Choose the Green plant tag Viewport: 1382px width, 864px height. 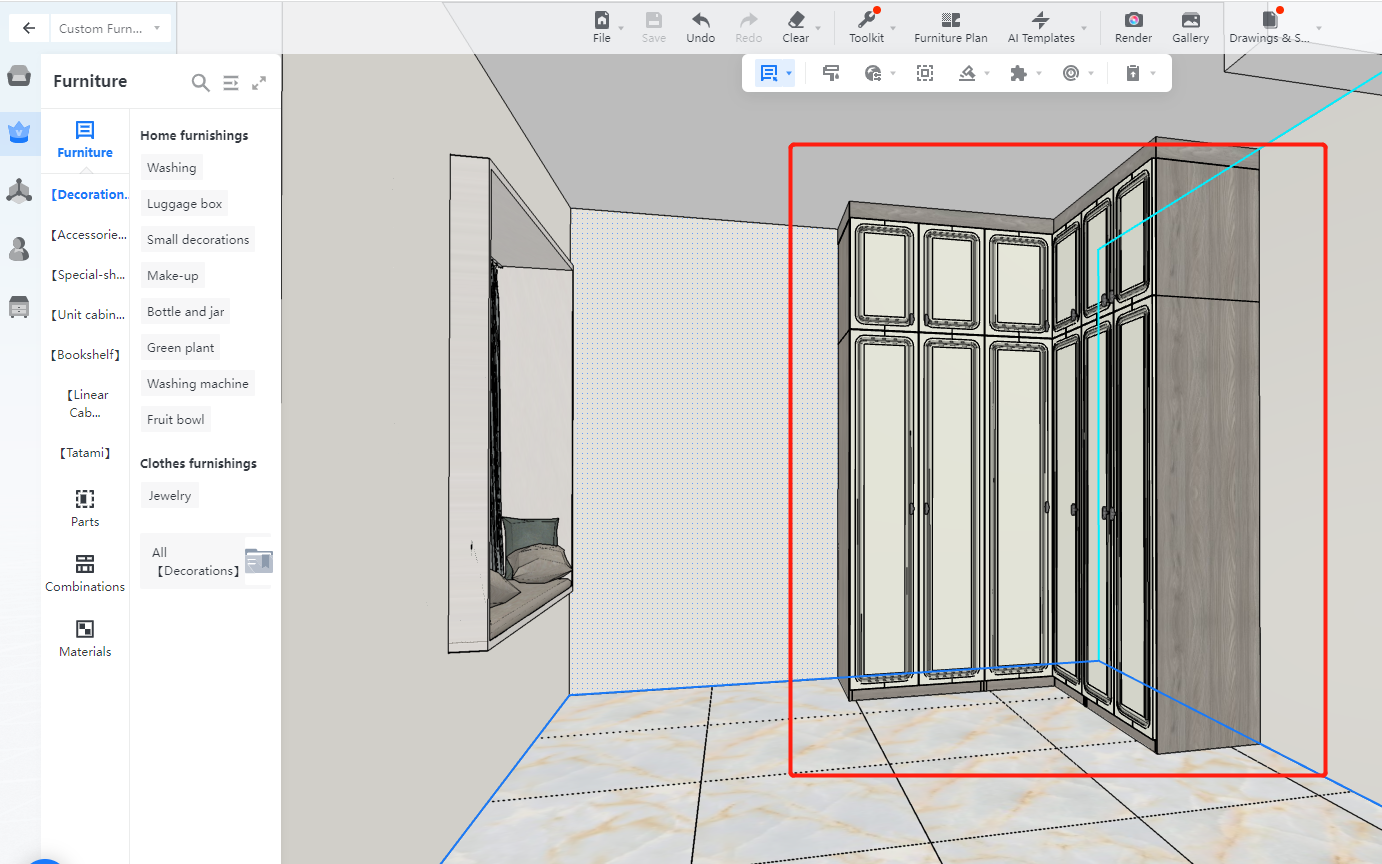coord(180,348)
